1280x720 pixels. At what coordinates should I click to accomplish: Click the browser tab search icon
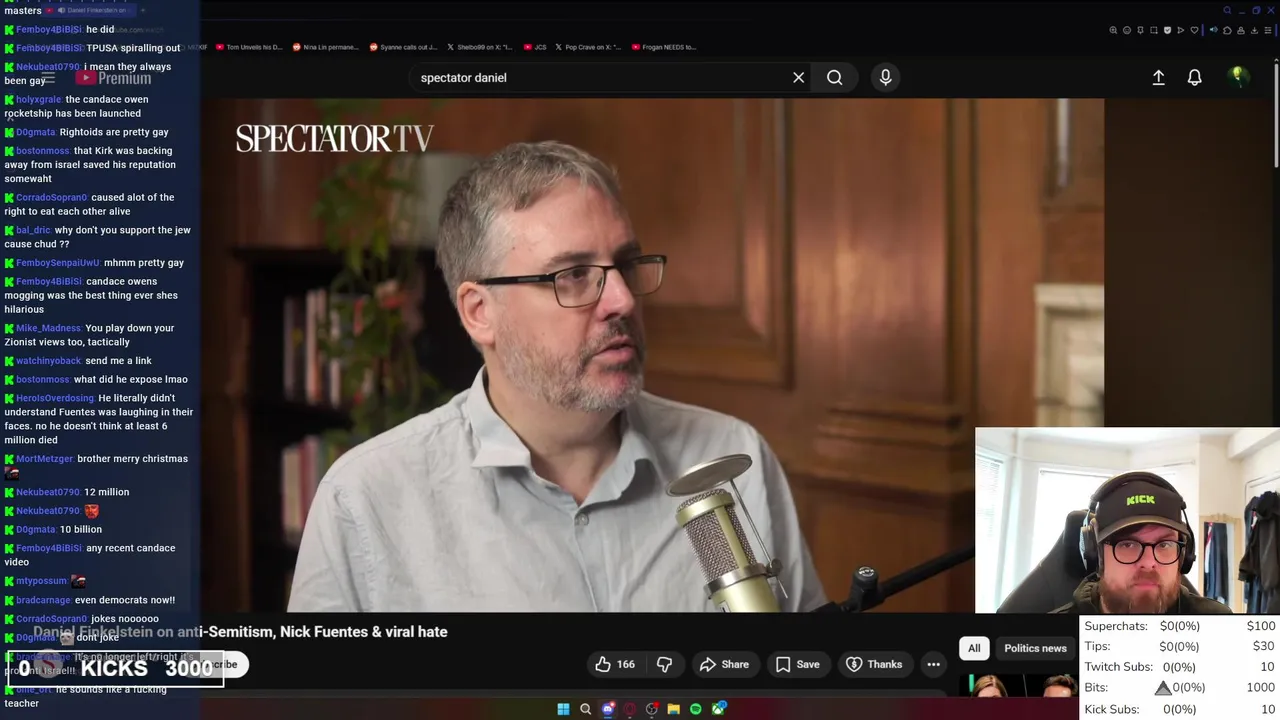(1227, 10)
